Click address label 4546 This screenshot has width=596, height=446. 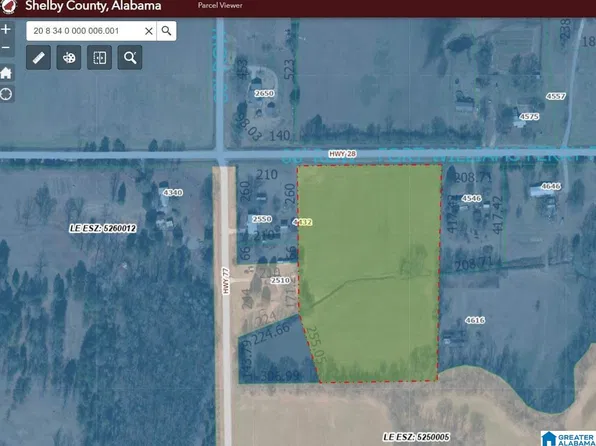tap(472, 198)
